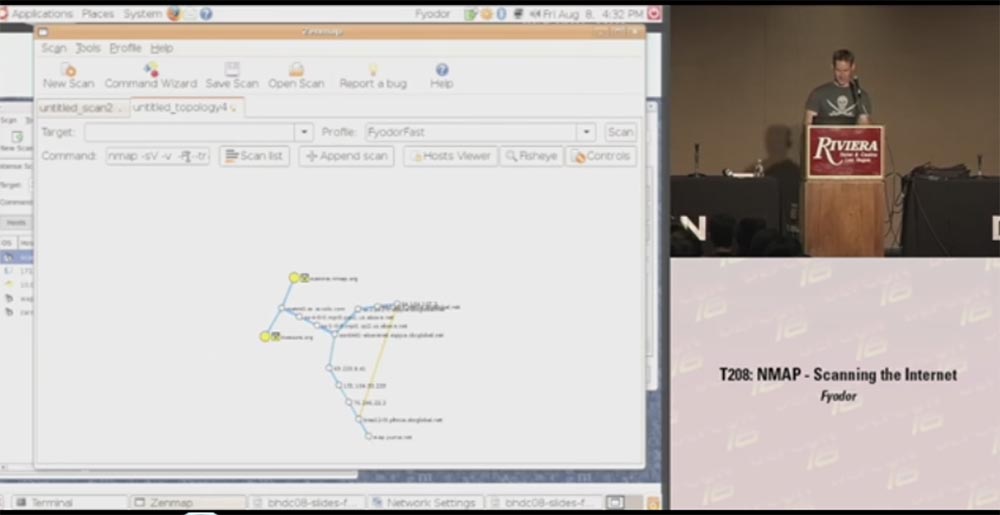Viewport: 1000px width, 515px height.
Task: Click the blue help icon in top panel
Action: click(x=206, y=13)
